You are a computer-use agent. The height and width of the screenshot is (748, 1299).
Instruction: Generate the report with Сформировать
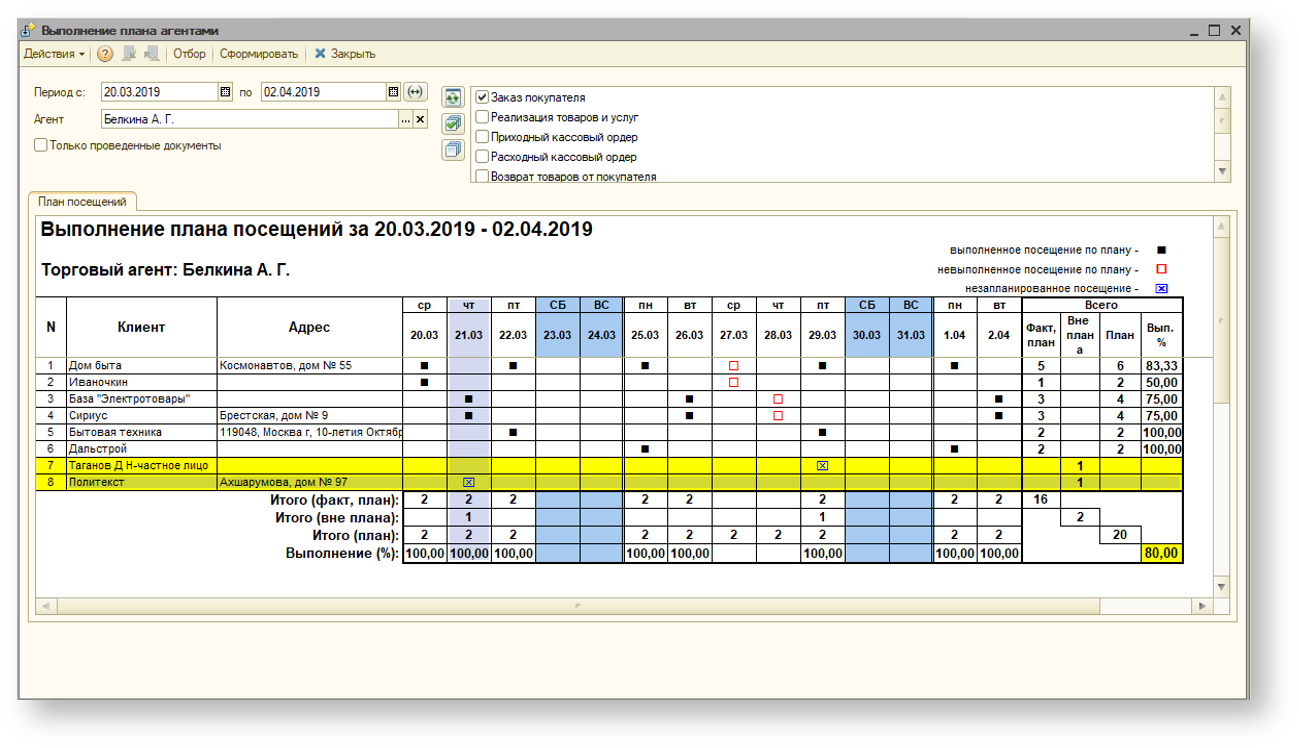[259, 54]
